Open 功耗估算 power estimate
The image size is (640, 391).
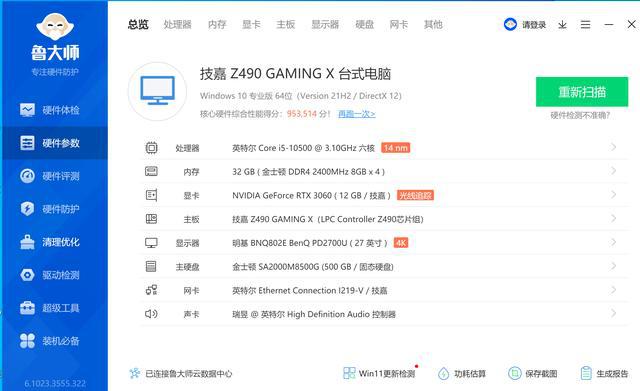pyautogui.click(x=462, y=373)
